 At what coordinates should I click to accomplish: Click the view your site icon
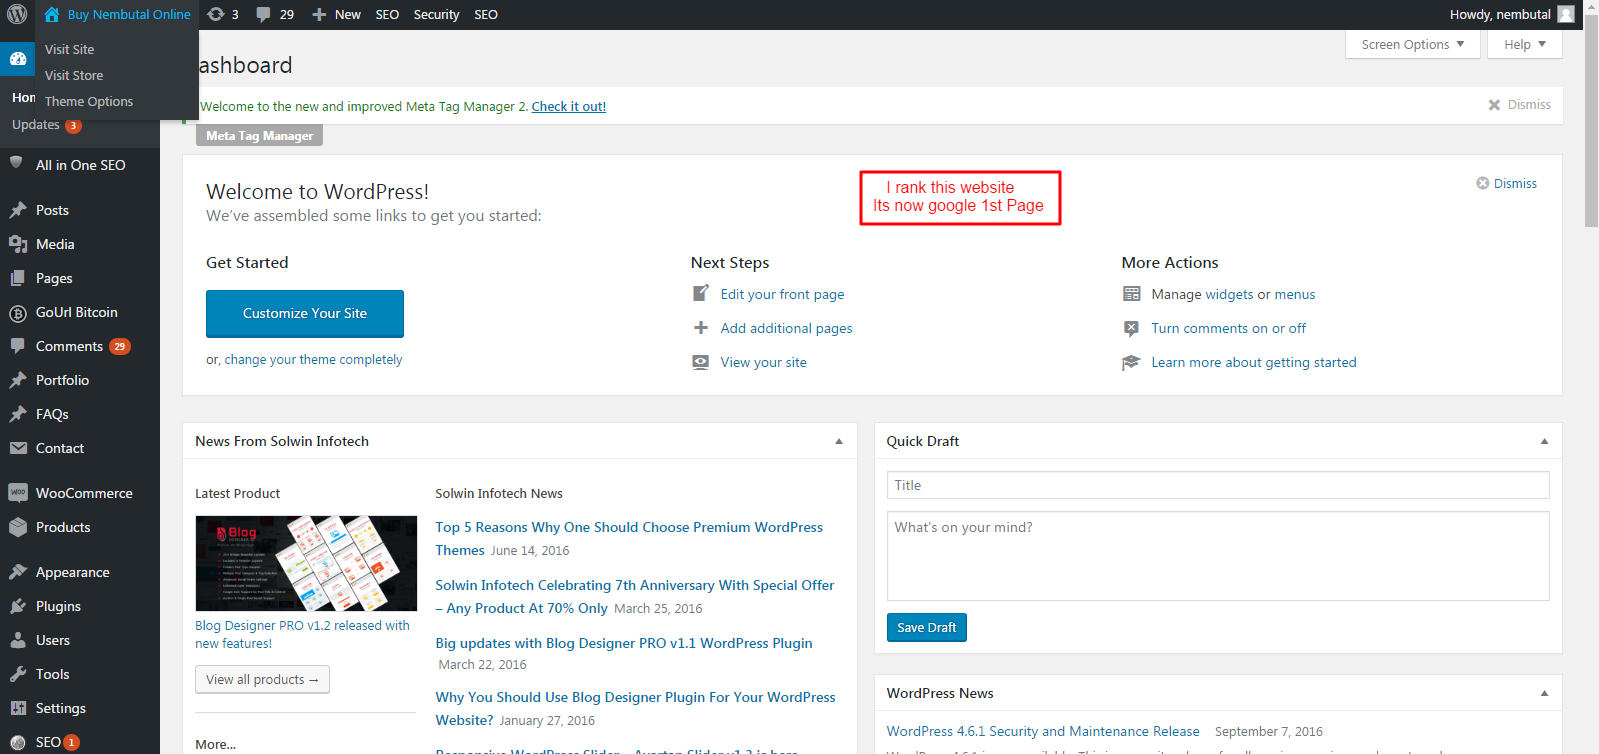(701, 362)
